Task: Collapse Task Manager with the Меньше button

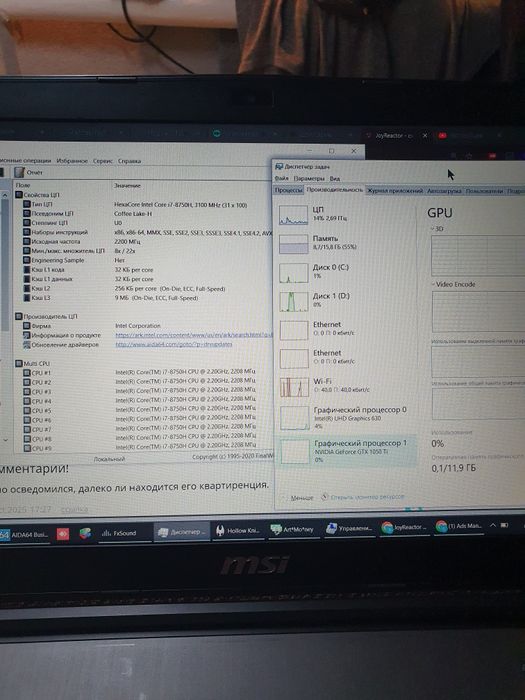Action: (297, 498)
